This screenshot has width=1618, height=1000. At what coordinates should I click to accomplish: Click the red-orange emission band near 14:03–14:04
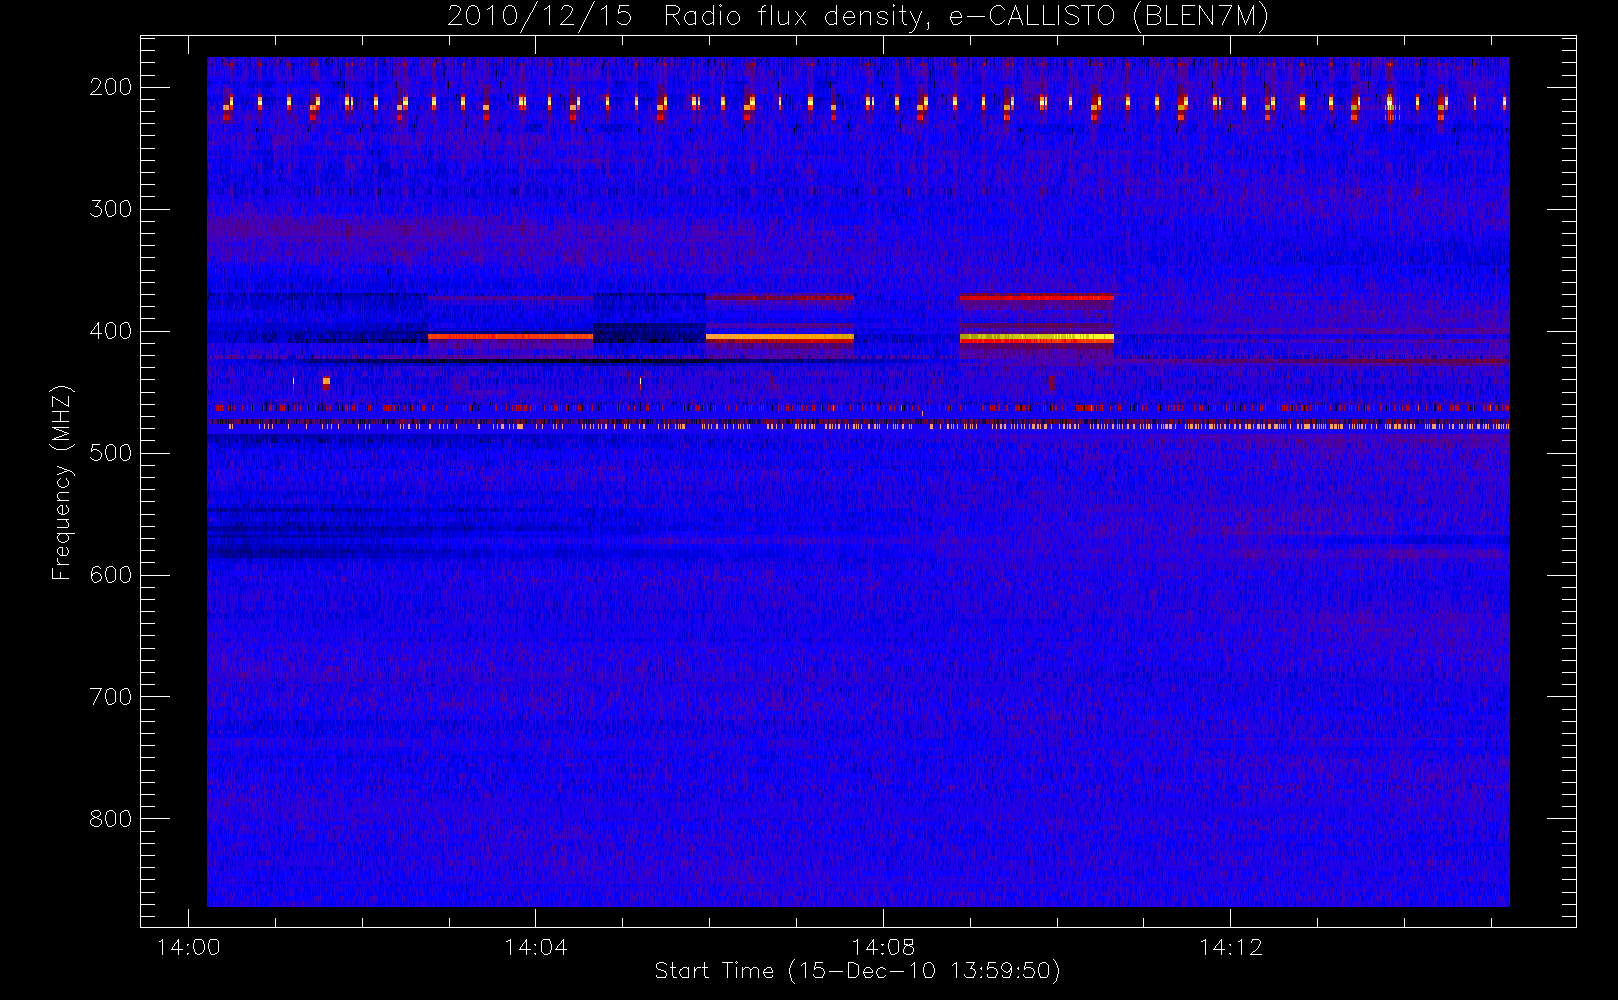click(510, 337)
